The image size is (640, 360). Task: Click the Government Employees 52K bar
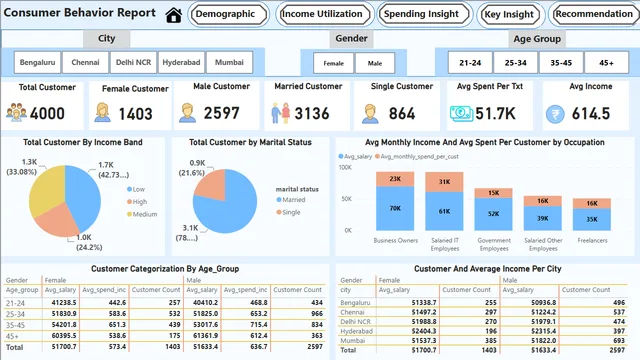[x=493, y=214]
